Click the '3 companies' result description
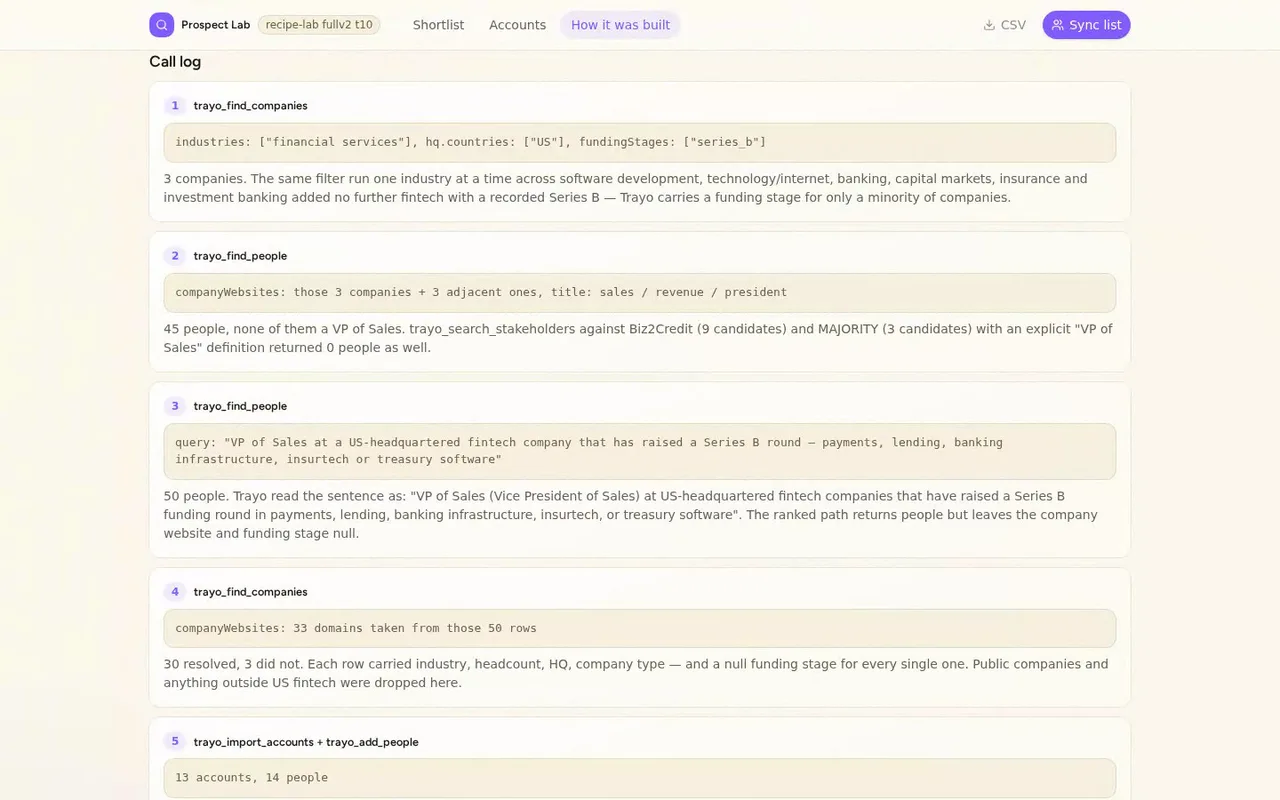1280x800 pixels. [626, 188]
